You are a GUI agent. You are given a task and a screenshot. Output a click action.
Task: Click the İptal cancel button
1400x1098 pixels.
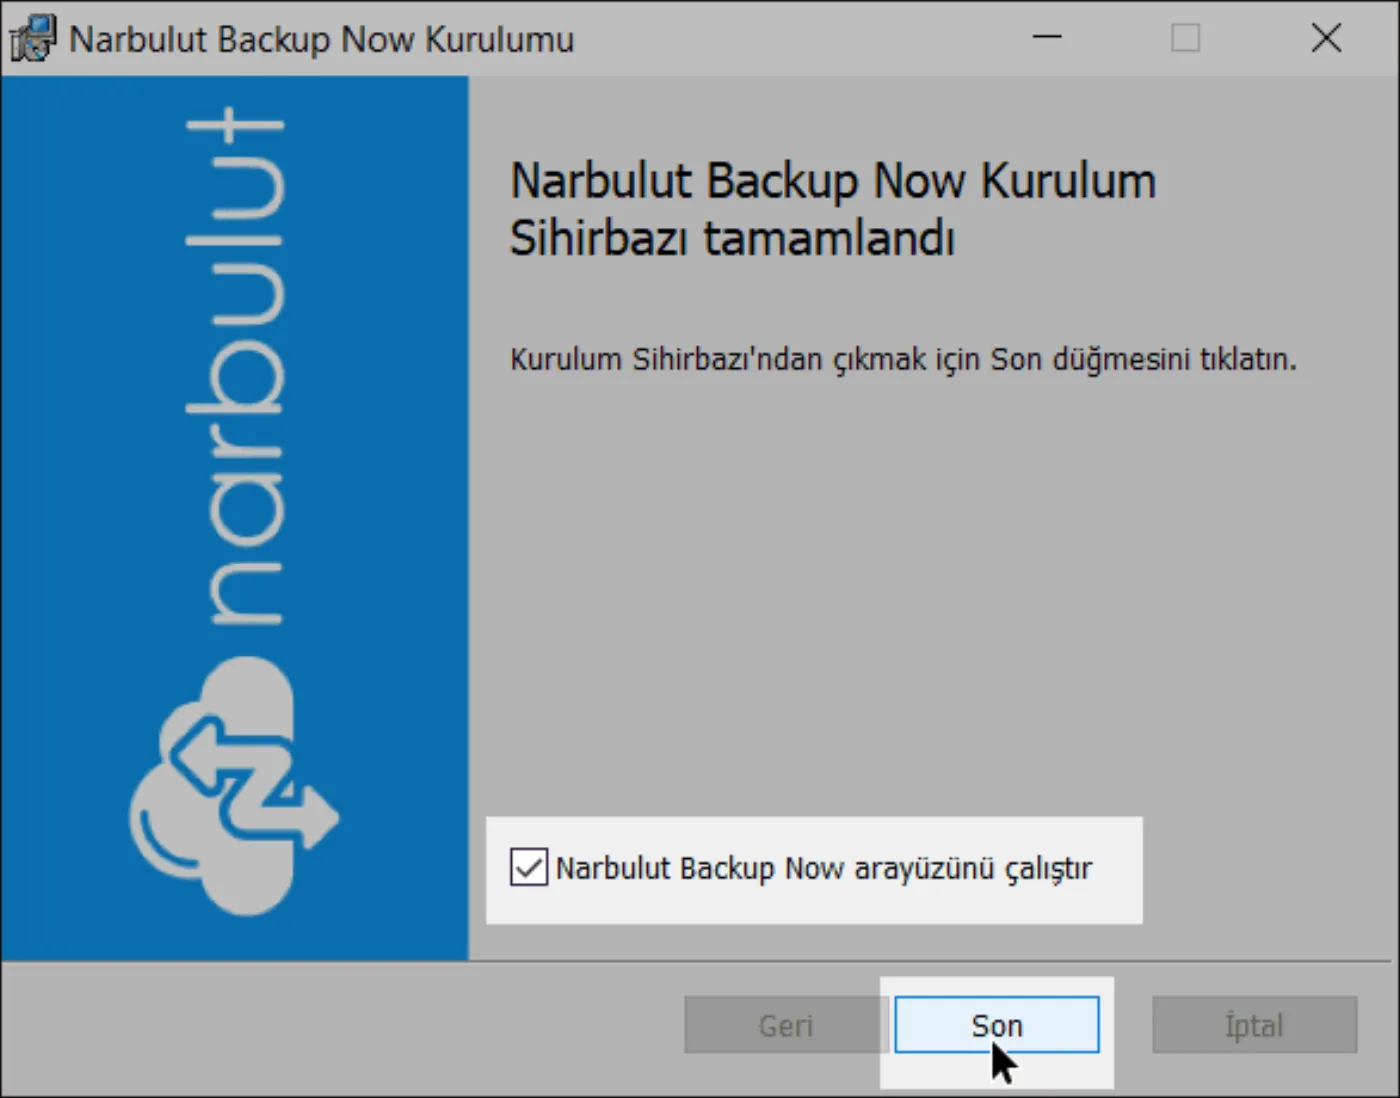(1254, 1024)
